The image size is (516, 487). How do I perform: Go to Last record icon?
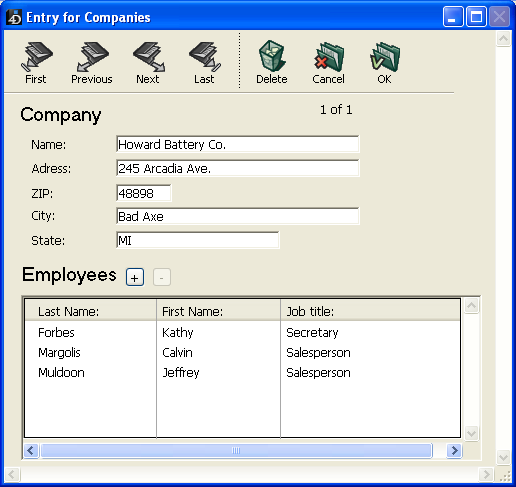pos(205,57)
